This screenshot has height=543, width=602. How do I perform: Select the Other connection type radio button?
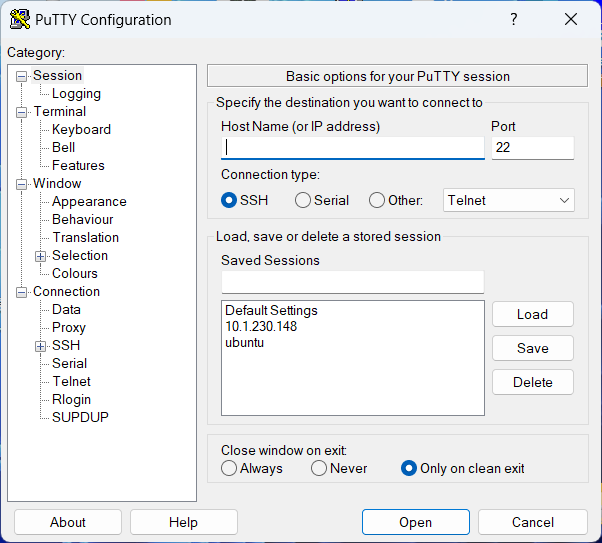click(x=377, y=200)
